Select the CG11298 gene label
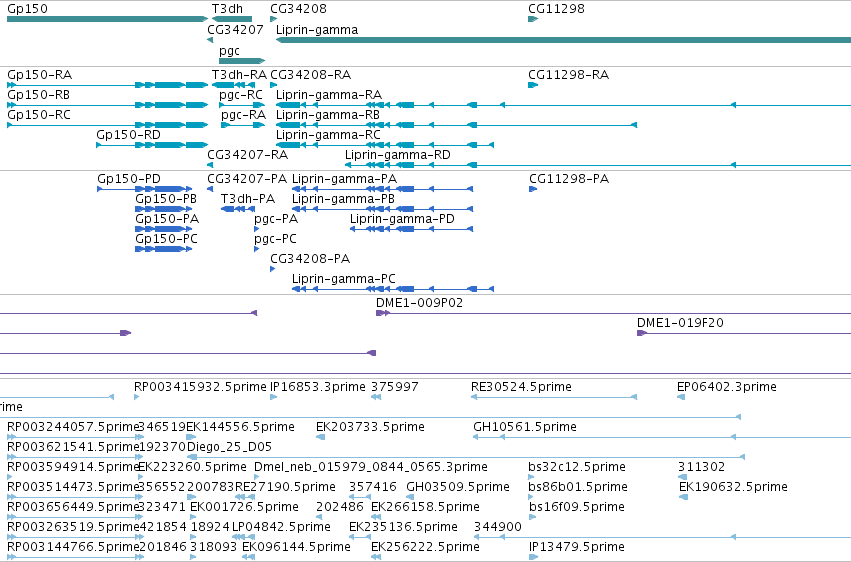The width and height of the screenshot is (851, 562). (556, 9)
